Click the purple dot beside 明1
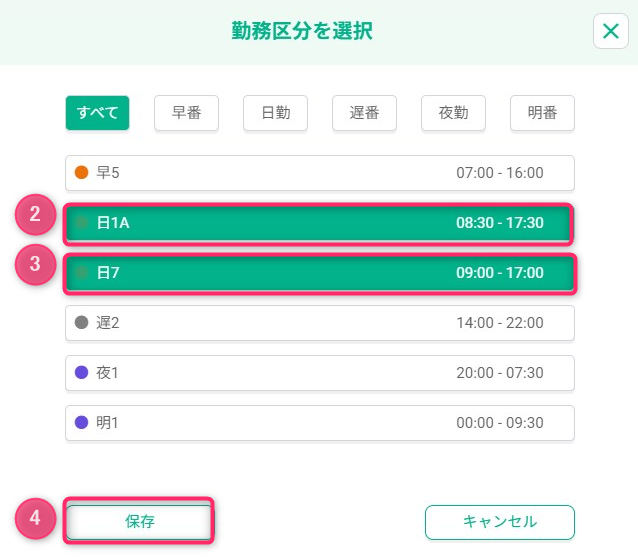Viewport: 638px width, 558px height. pos(82,423)
